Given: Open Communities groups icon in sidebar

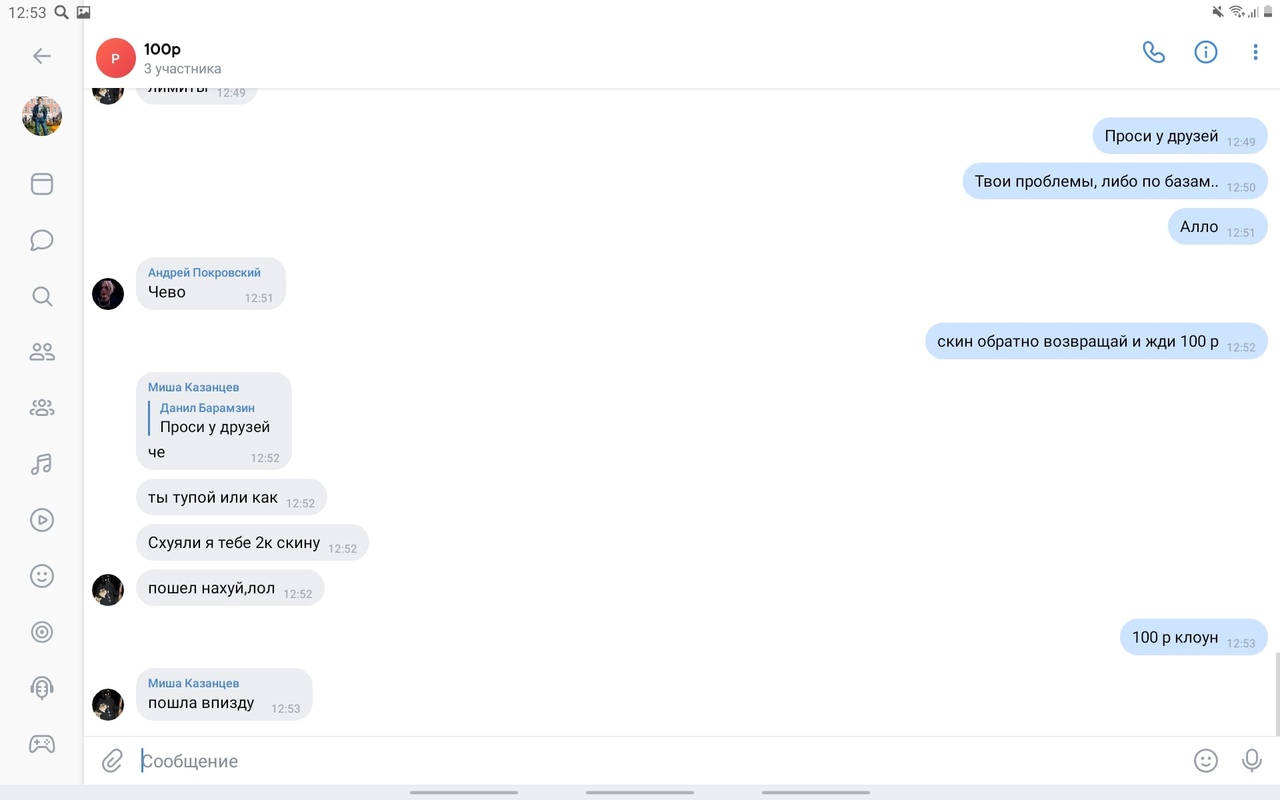Looking at the screenshot, I should click(42, 408).
